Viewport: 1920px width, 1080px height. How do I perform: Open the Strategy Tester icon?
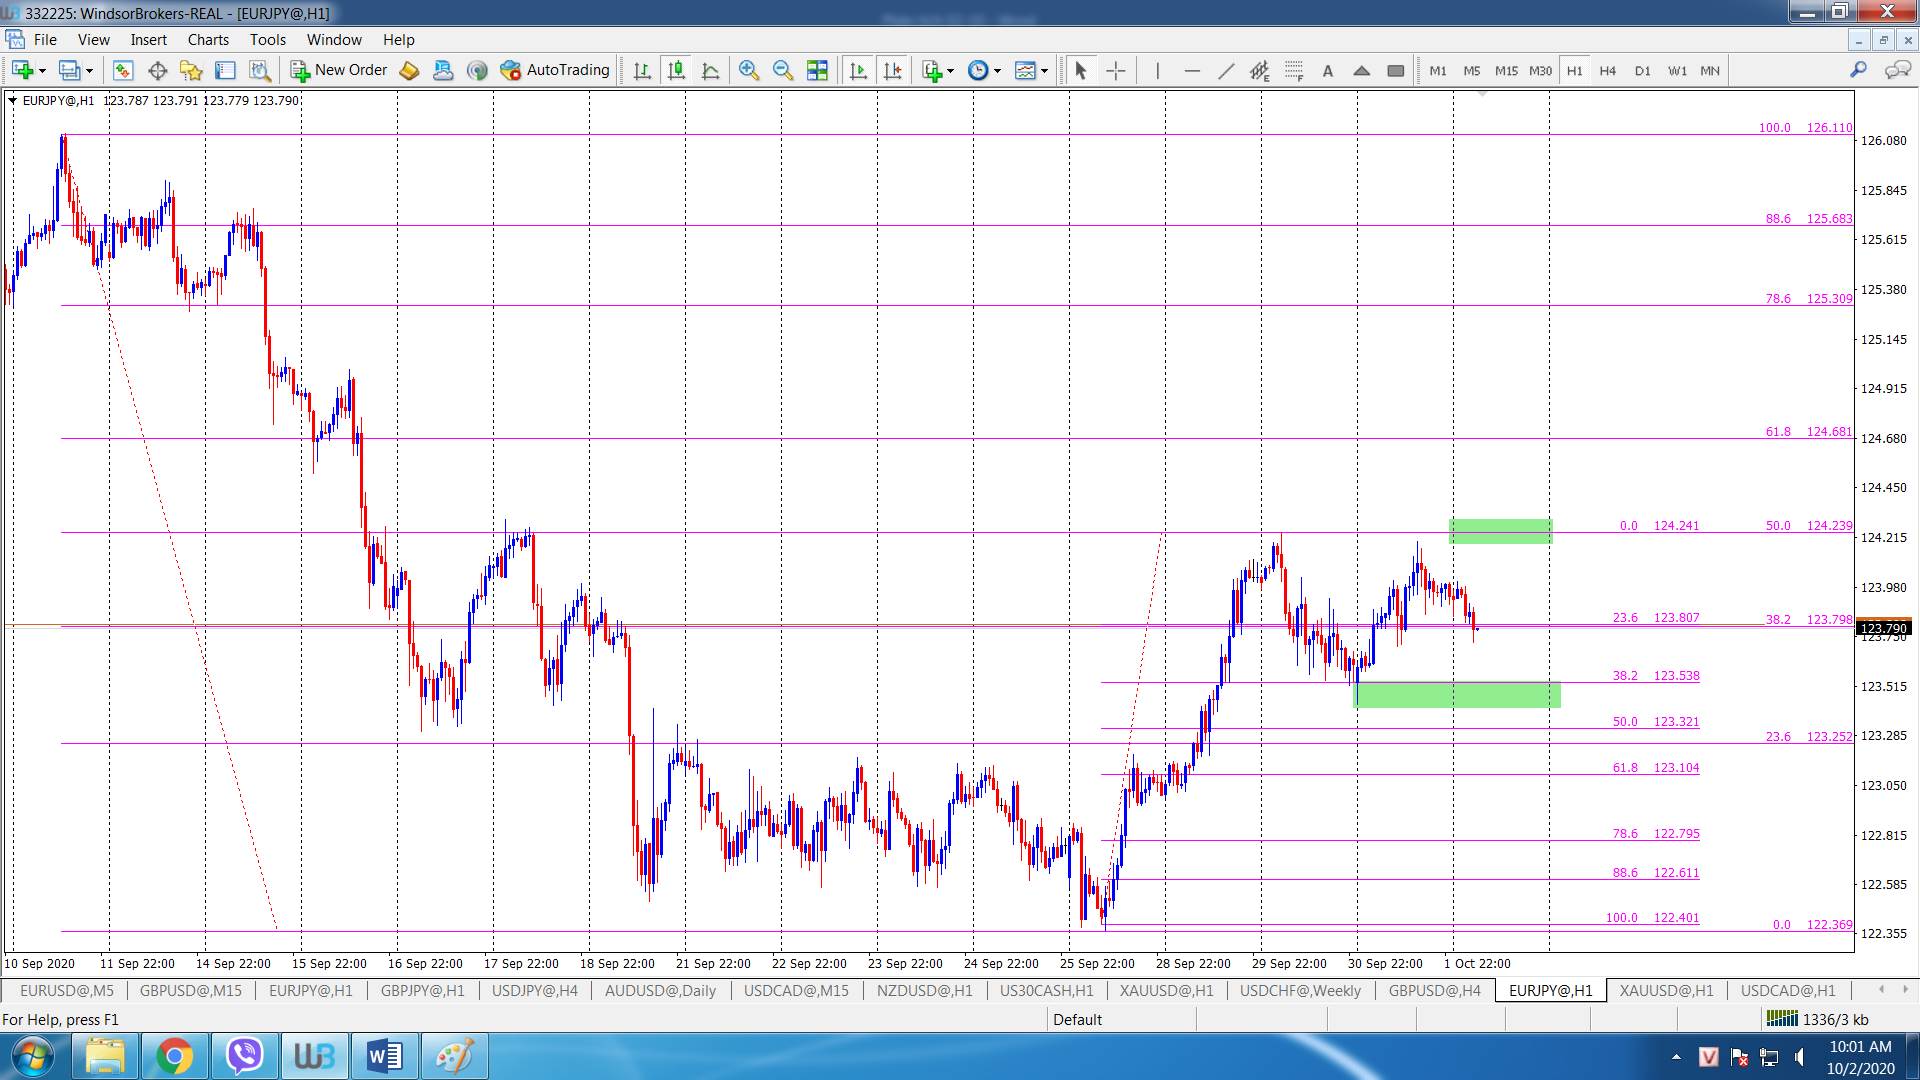click(x=260, y=70)
